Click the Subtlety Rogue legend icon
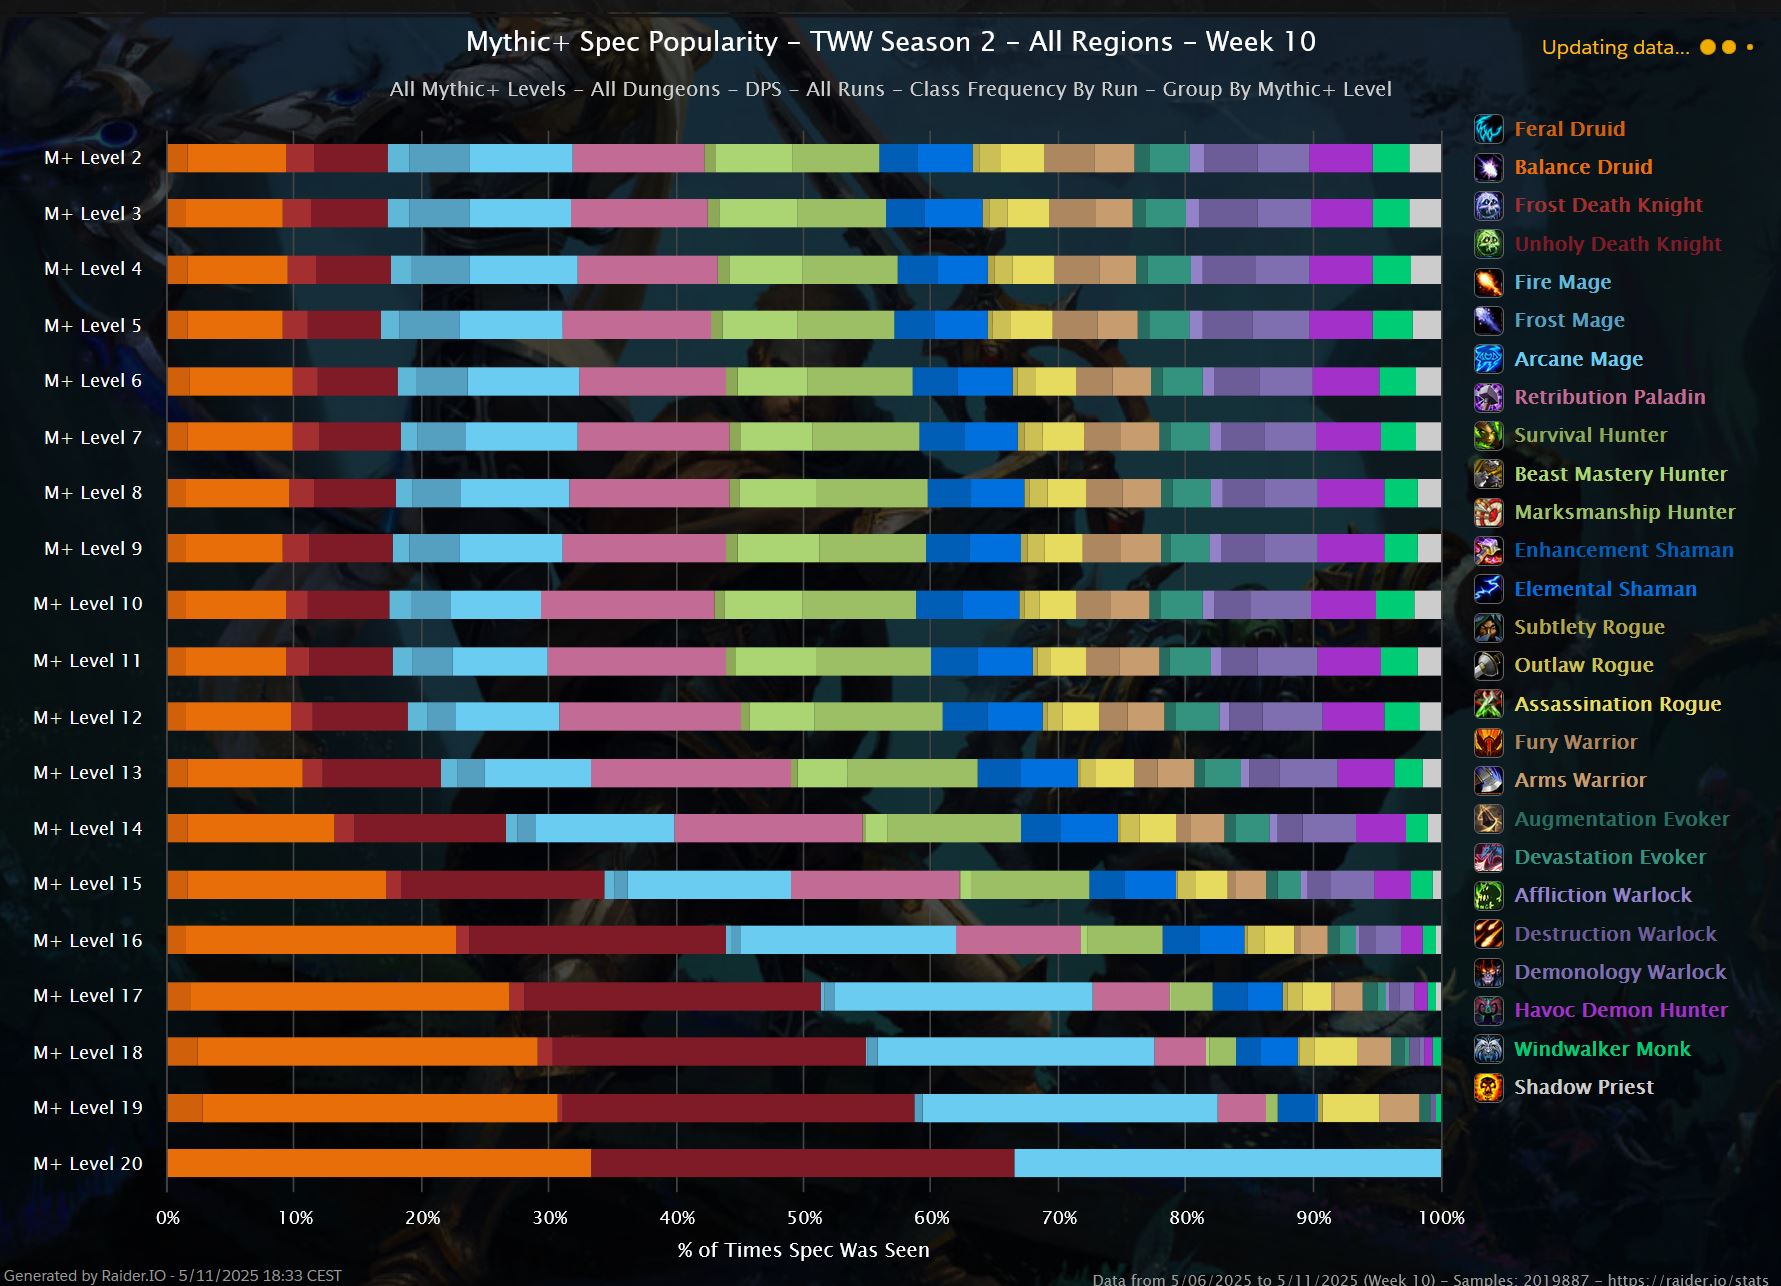This screenshot has height=1286, width=1781. [1488, 627]
